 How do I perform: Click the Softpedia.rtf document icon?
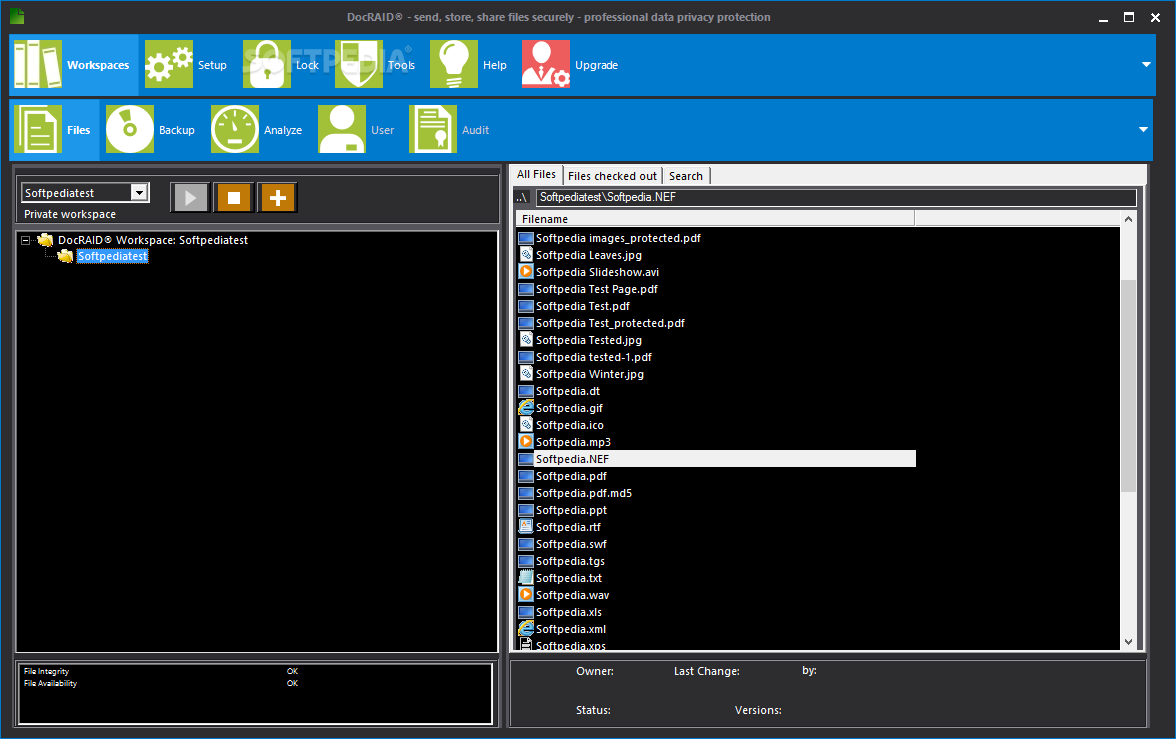coord(526,527)
